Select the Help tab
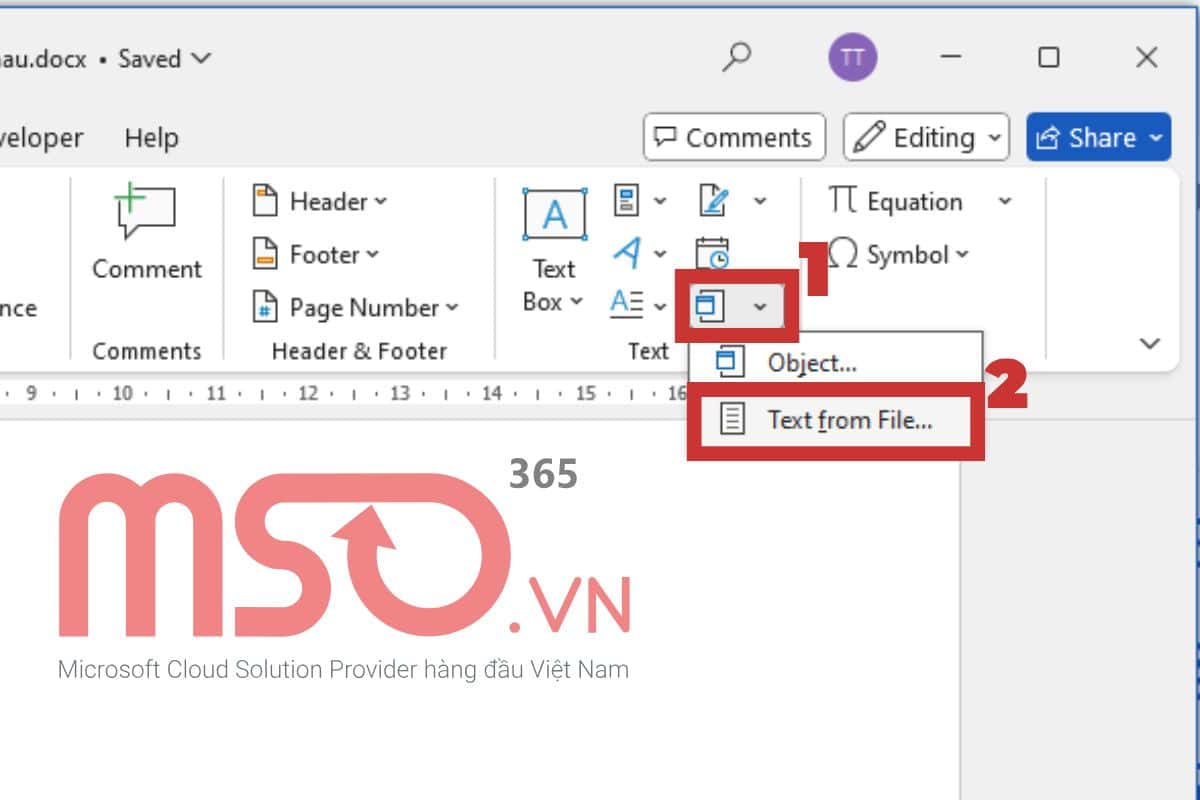Viewport: 1200px width, 800px height. point(151,137)
